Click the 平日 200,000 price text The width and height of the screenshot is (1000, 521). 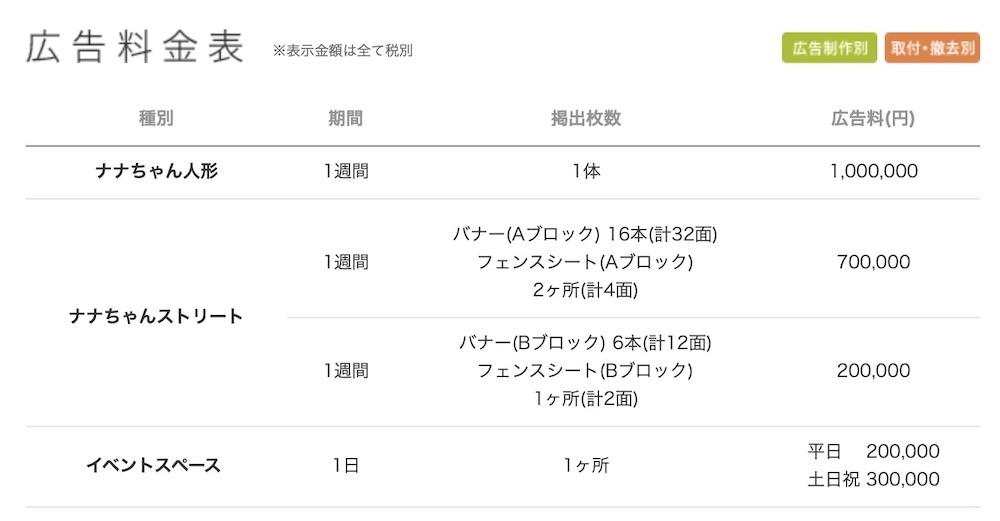click(x=873, y=451)
